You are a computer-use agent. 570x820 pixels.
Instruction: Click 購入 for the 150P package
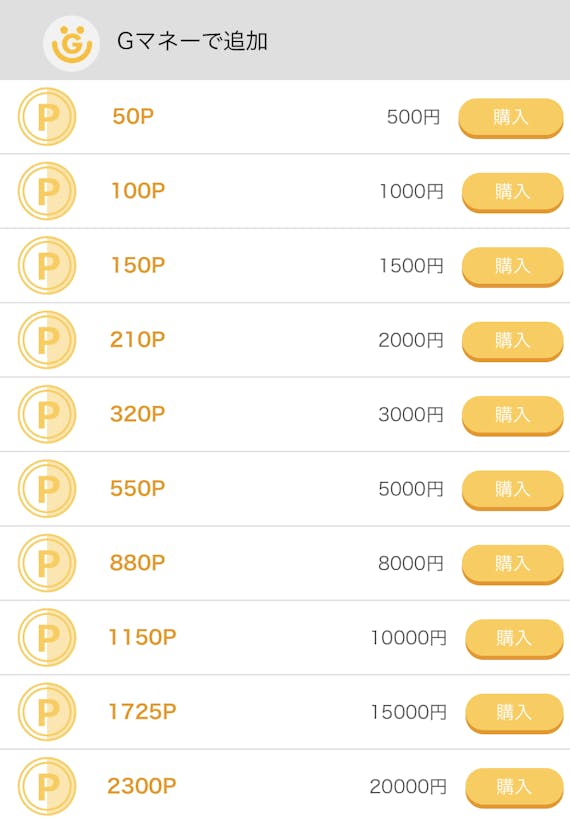(x=512, y=266)
